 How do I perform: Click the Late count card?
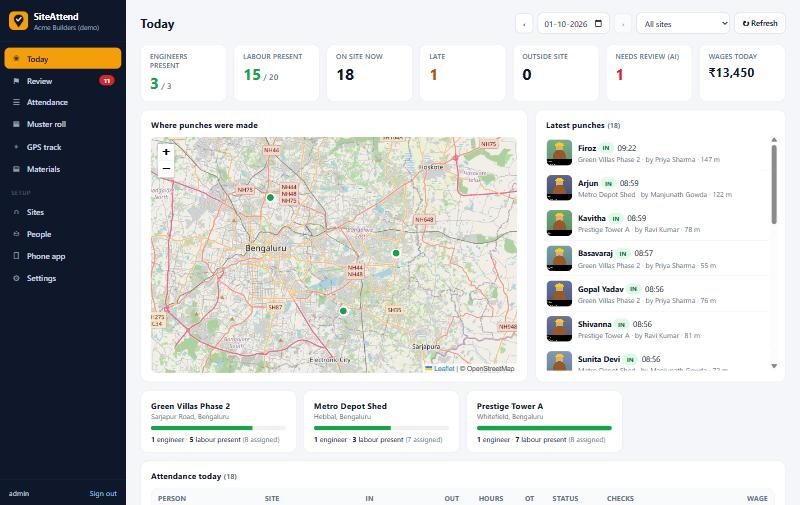pos(463,72)
